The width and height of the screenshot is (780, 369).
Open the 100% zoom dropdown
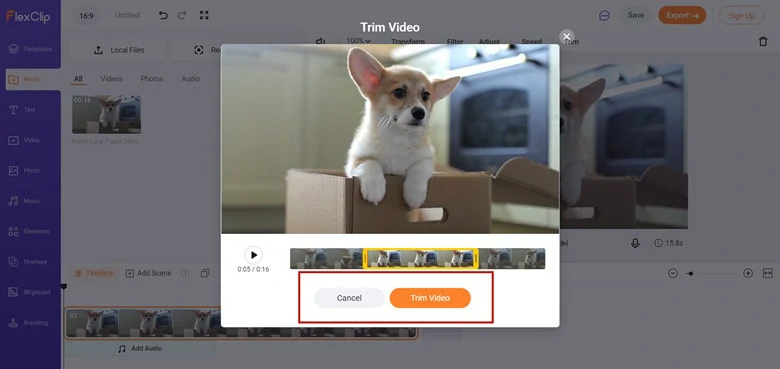click(x=358, y=41)
